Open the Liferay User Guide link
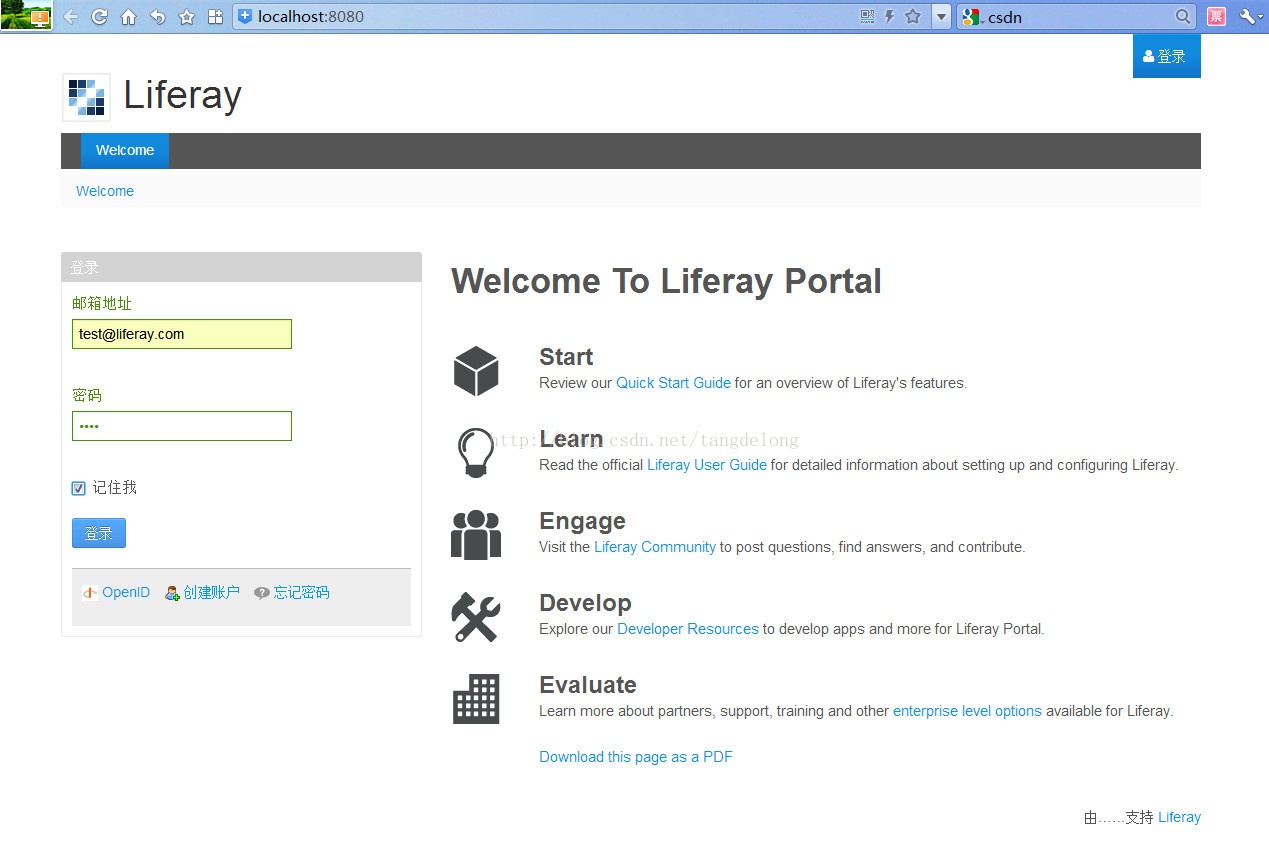Viewport: 1269px width, 859px height. (x=707, y=464)
